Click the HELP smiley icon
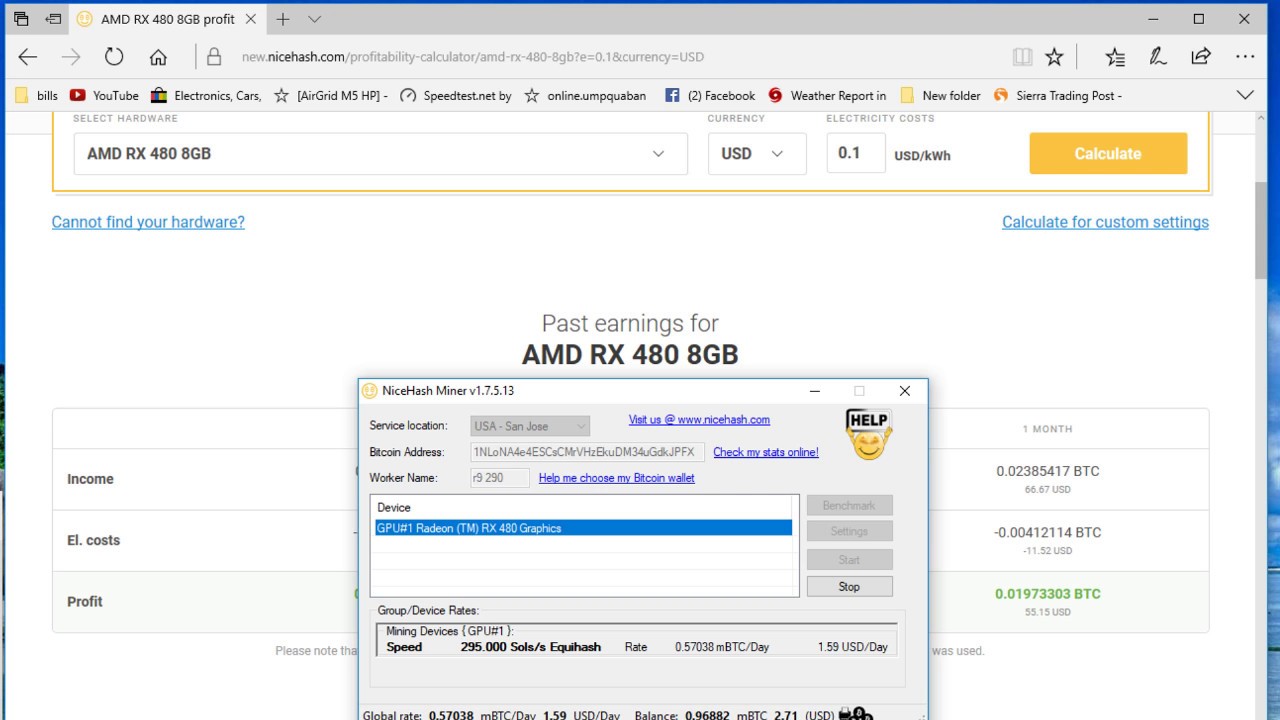This screenshot has width=1280, height=720. pos(868,434)
